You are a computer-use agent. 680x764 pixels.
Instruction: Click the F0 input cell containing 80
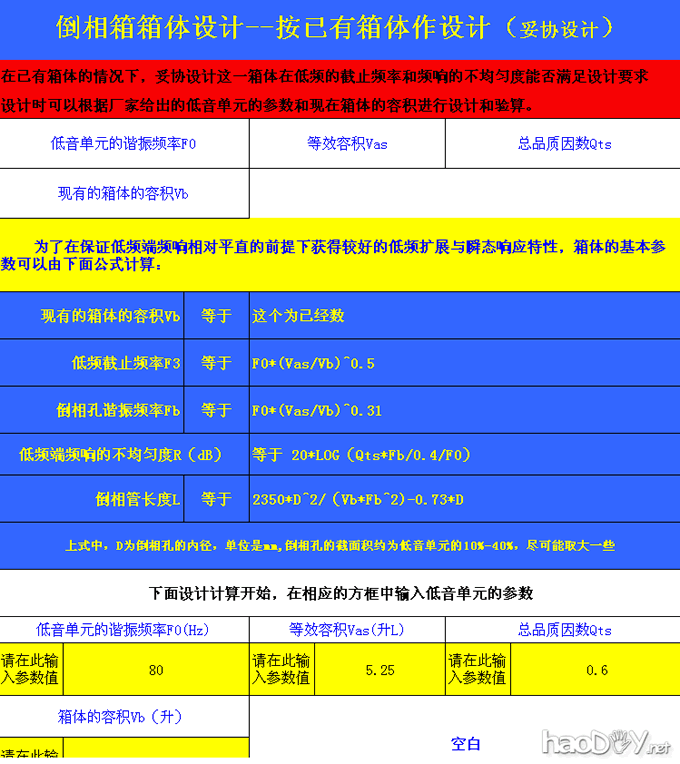(x=155, y=670)
